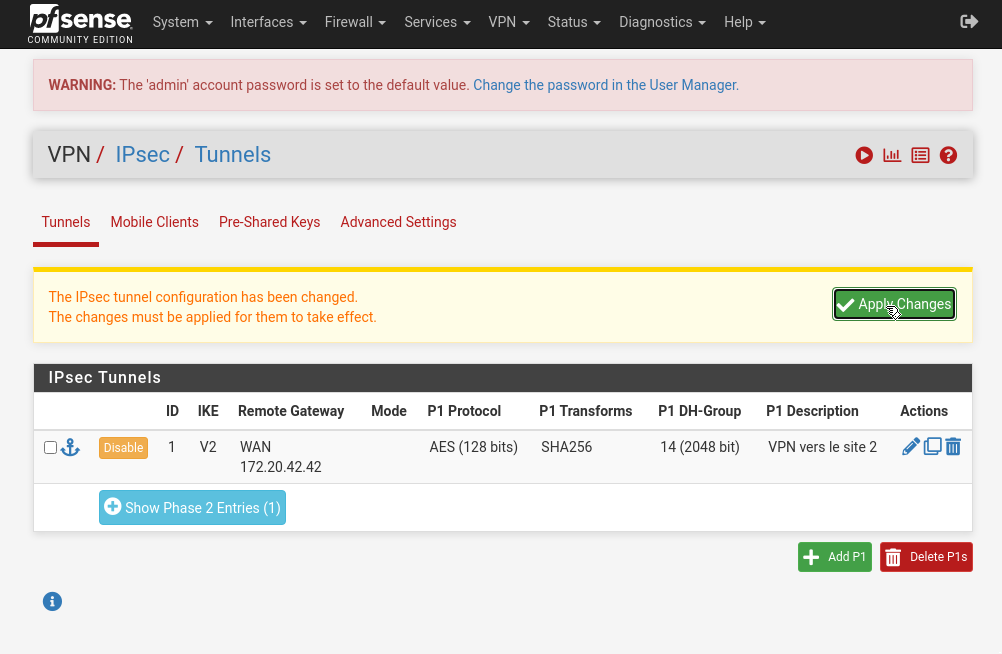
Task: Open the Firewall dropdown menu
Action: tap(355, 22)
